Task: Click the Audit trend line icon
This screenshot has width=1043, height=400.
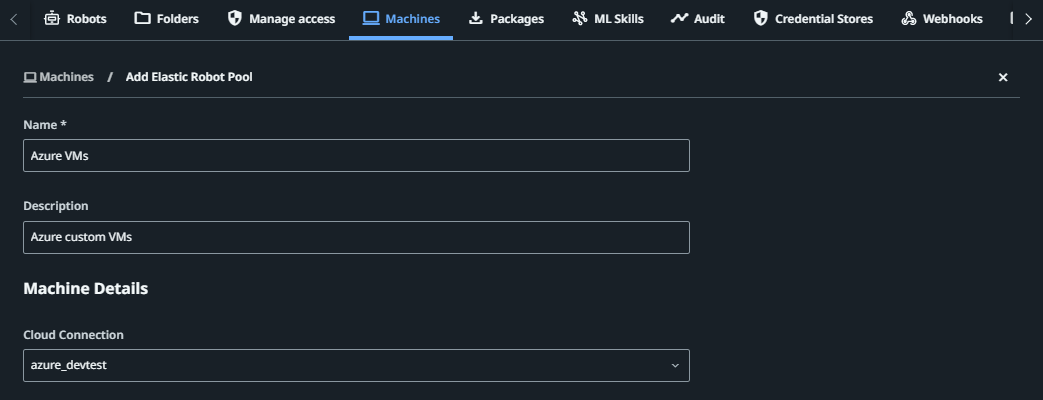Action: 678,18
